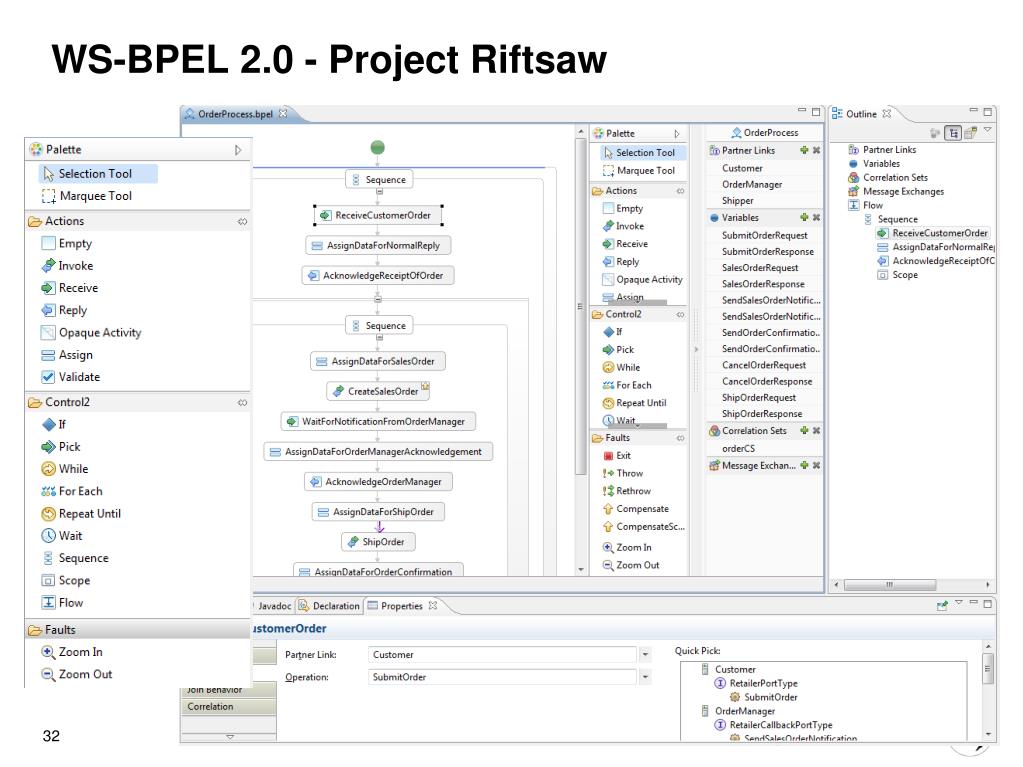This screenshot has height=767, width=1023.
Task: Select Opaque Activity in the enlarged Palette
Action: pos(91,332)
